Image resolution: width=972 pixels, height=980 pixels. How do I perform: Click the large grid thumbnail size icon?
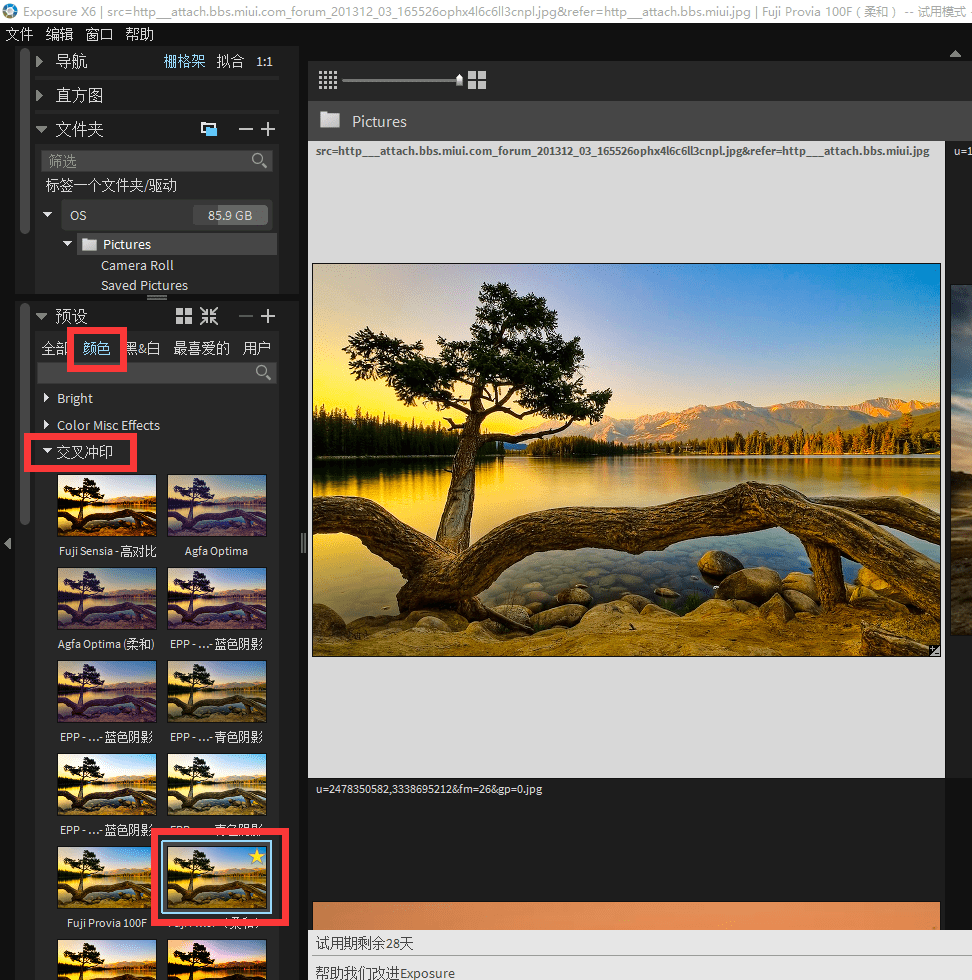coord(477,80)
